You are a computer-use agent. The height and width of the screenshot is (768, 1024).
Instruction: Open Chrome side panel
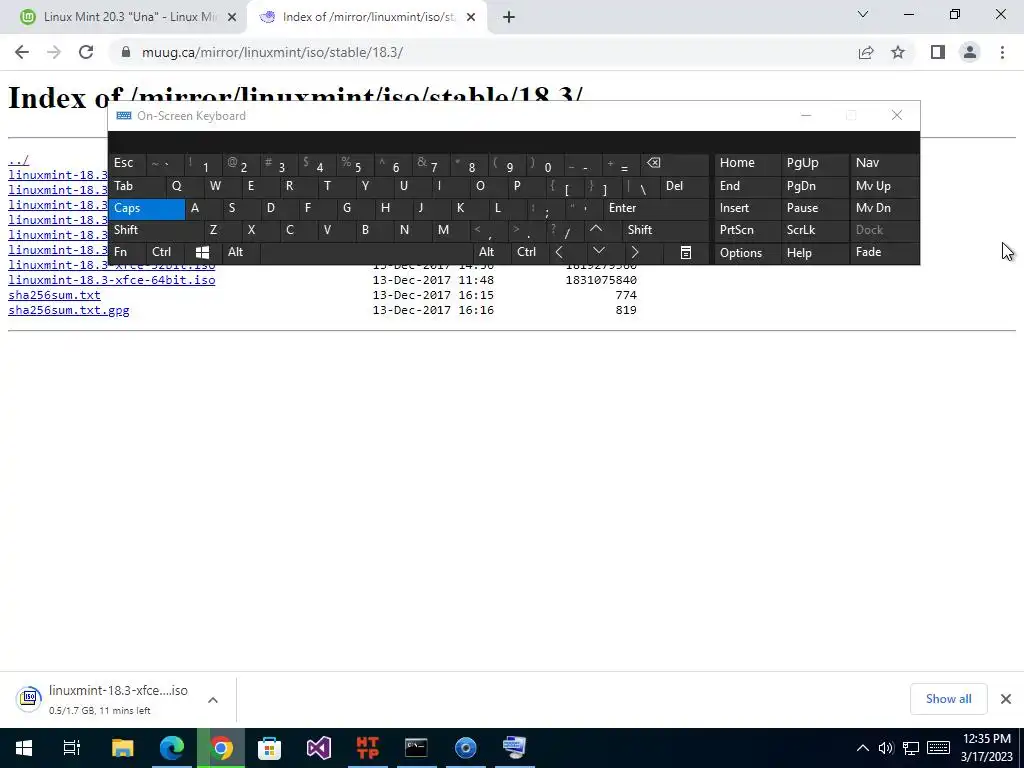[938, 52]
